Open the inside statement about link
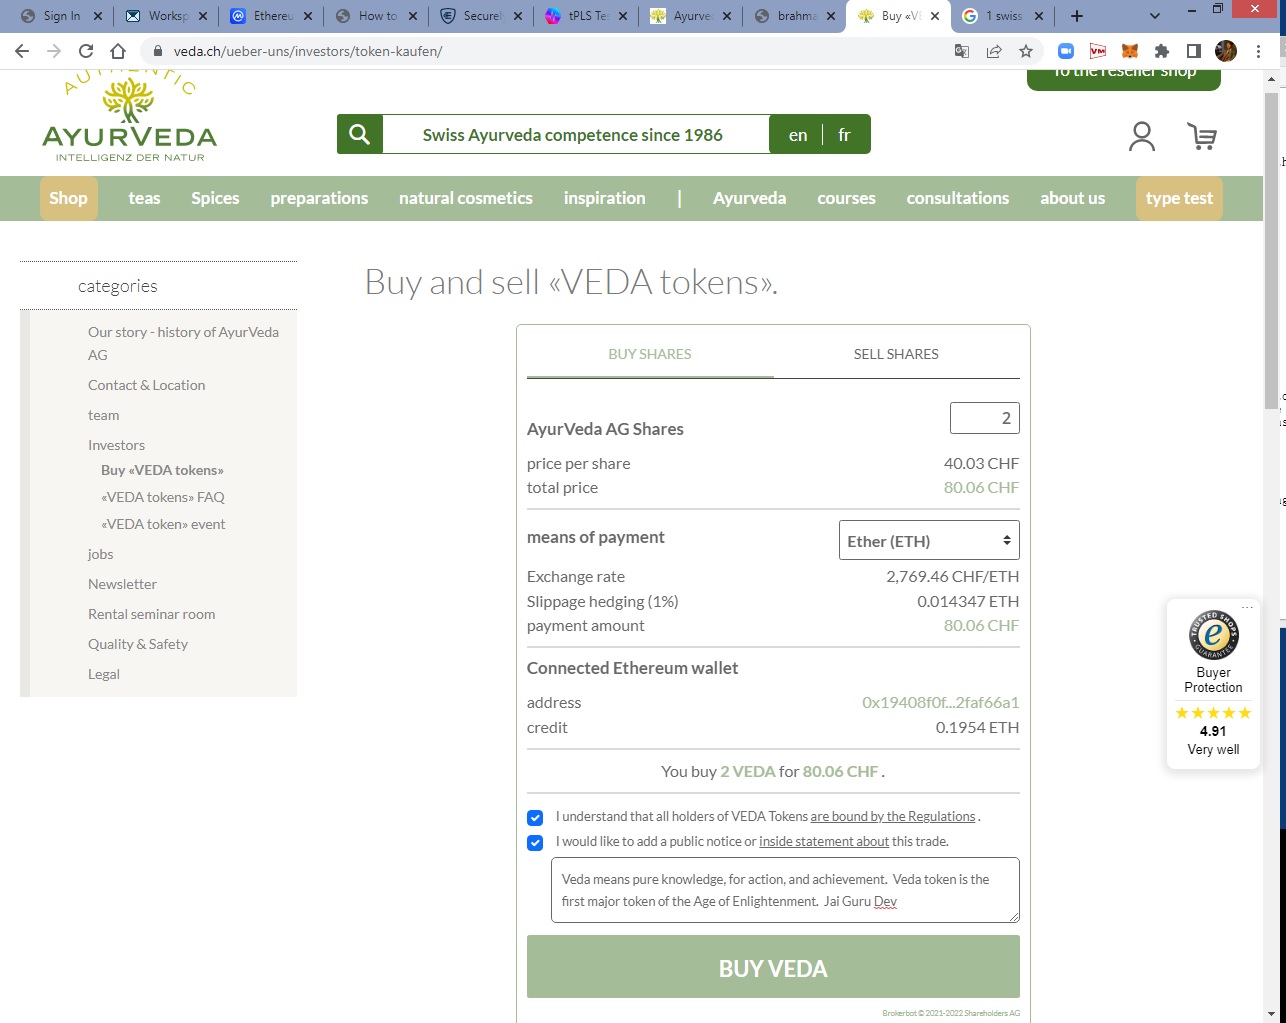 [x=824, y=842]
